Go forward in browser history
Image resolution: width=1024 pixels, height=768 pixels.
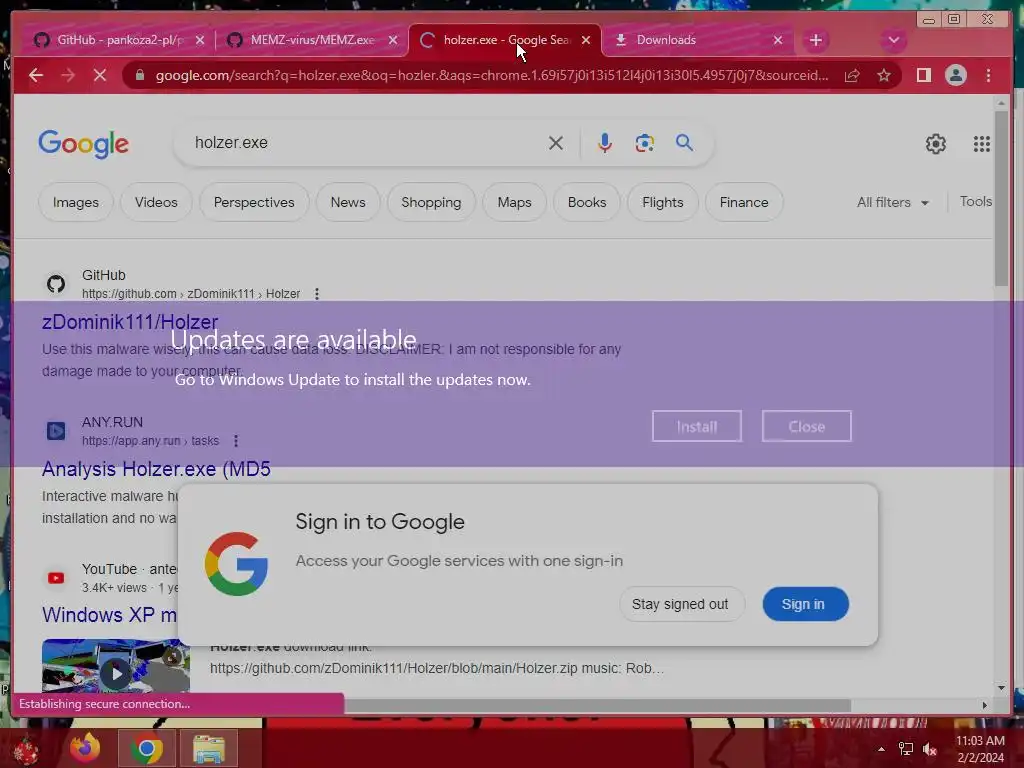point(68,75)
